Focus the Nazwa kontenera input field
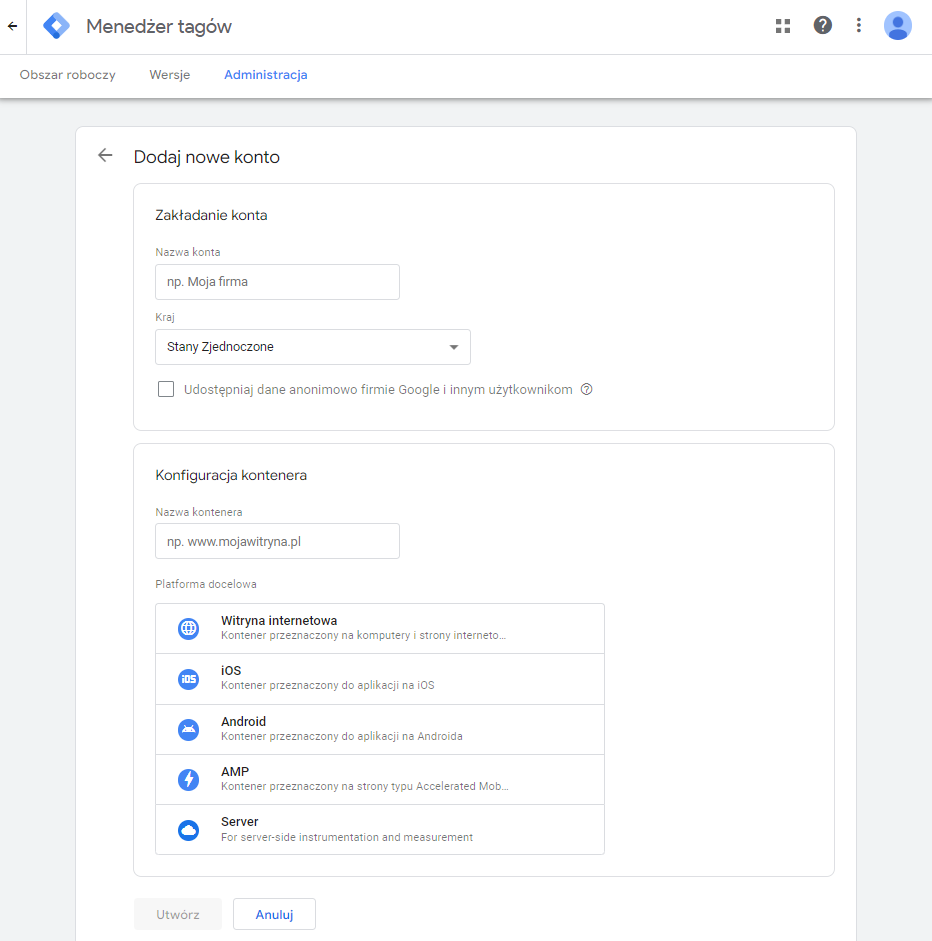Viewport: 932px width, 941px height. [x=277, y=541]
